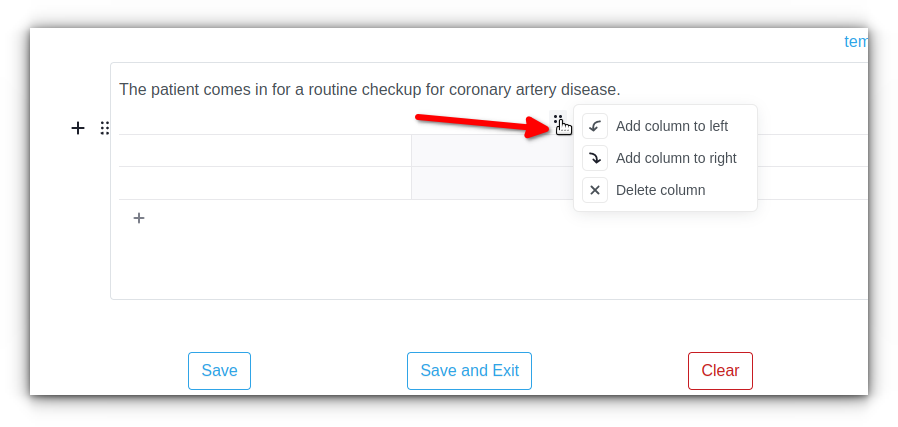Click the plus icon left of the block
This screenshot has width=898, height=427.
click(x=78, y=128)
